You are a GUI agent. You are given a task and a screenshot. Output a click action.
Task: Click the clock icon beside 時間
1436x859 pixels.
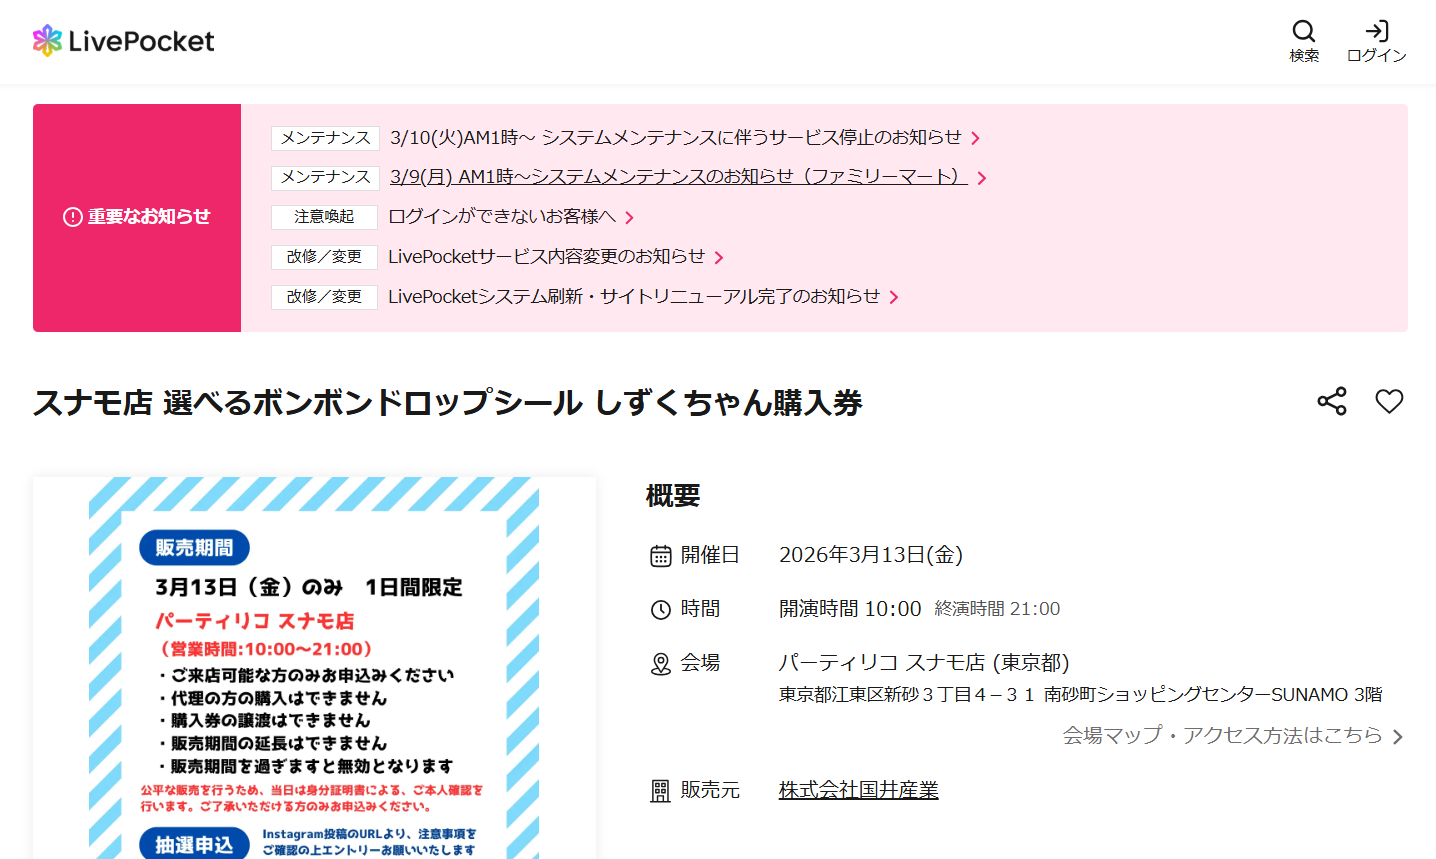660,608
